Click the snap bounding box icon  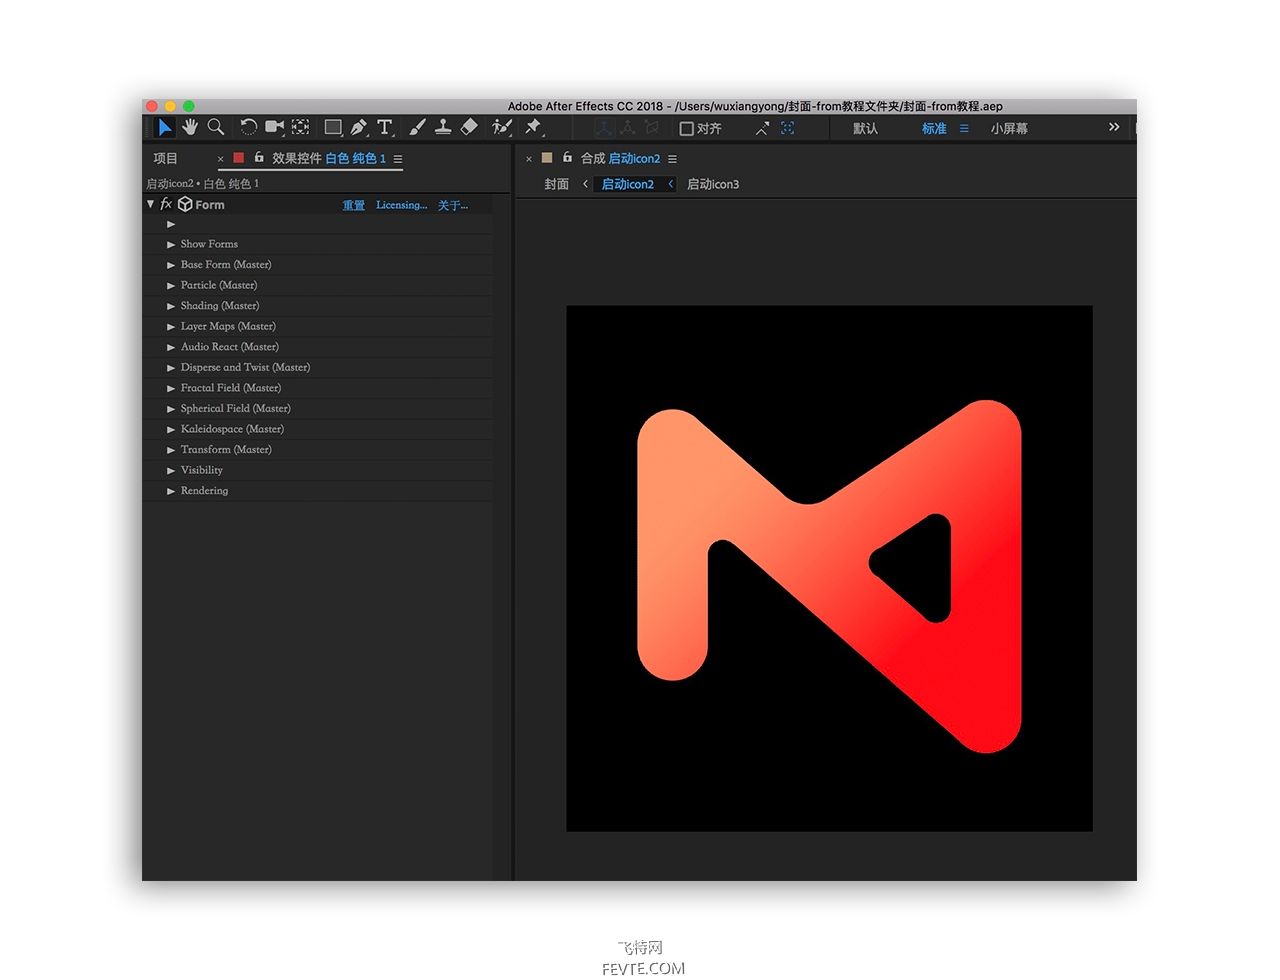[x=788, y=128]
